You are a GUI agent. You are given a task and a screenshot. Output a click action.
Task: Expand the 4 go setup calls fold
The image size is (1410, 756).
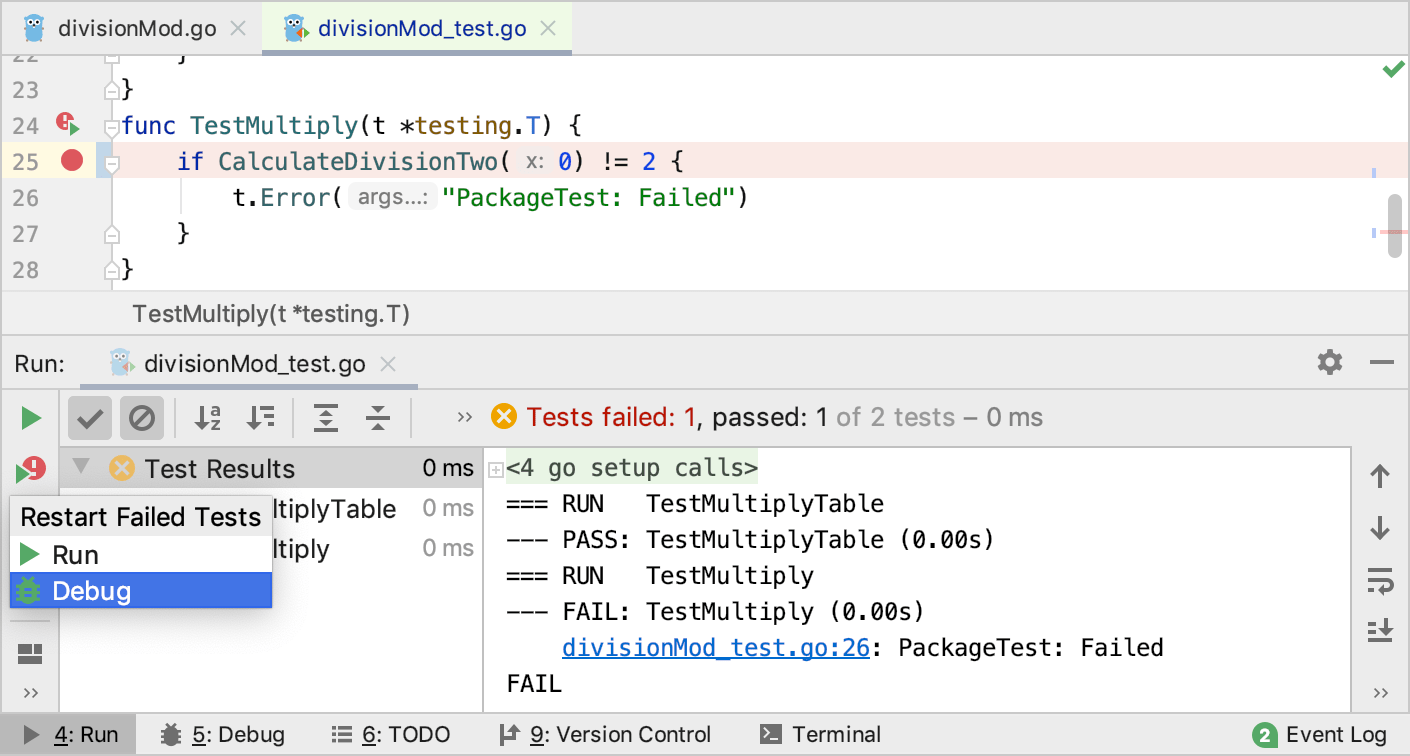[494, 469]
